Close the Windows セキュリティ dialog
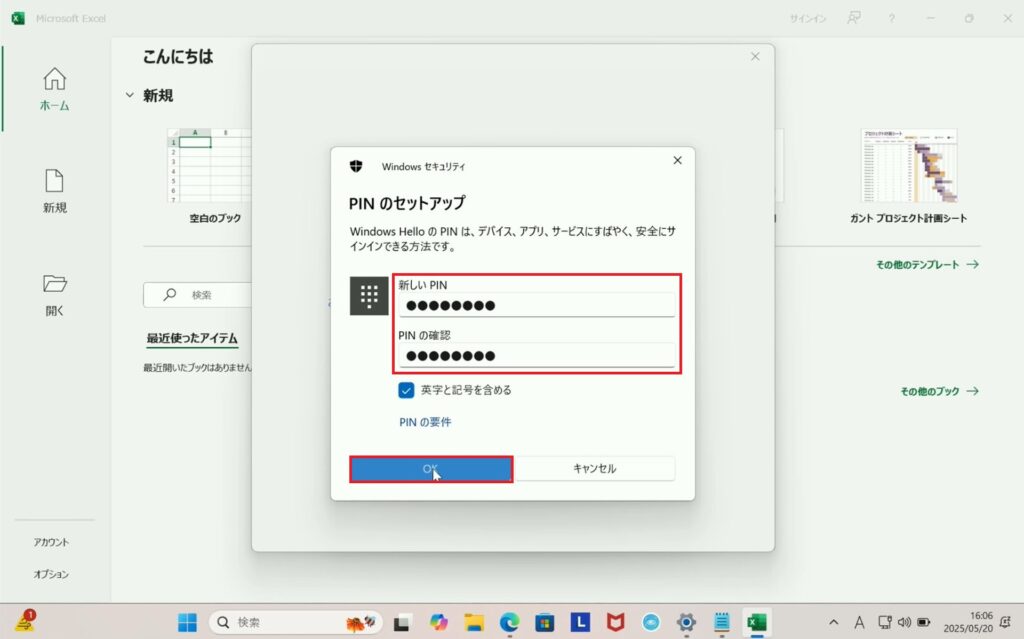Viewport: 1024px width, 639px height. [677, 161]
